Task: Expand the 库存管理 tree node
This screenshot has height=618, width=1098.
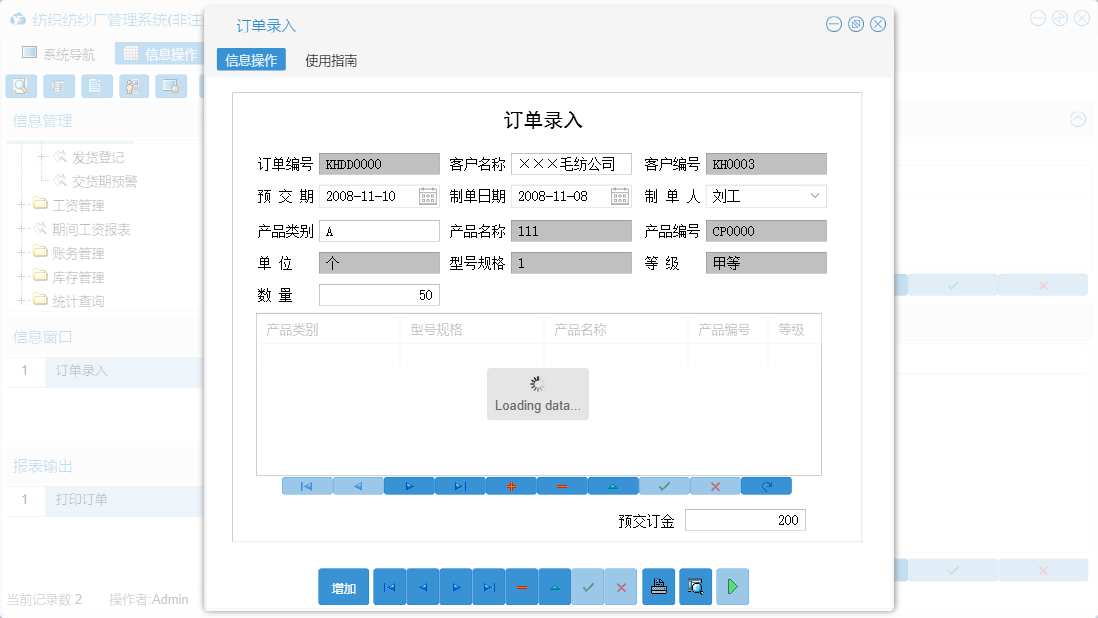Action: pos(23,276)
